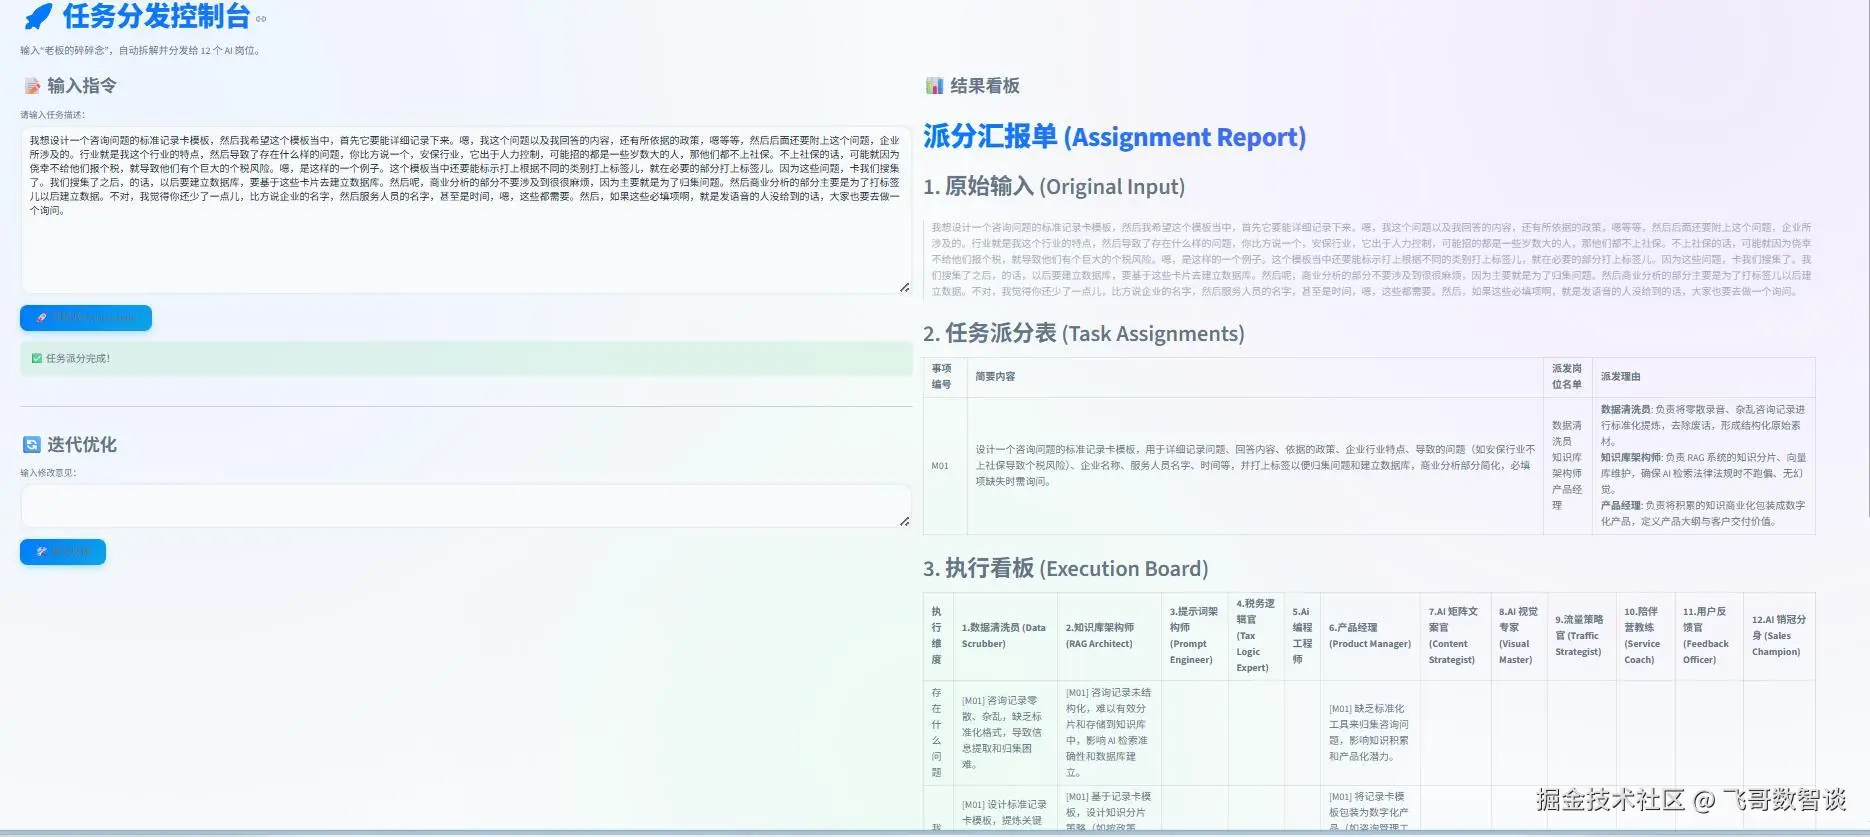1870x837 pixels.
Task: Click the 派分汇报单 (Assignment Report) heading
Action: (x=1114, y=137)
